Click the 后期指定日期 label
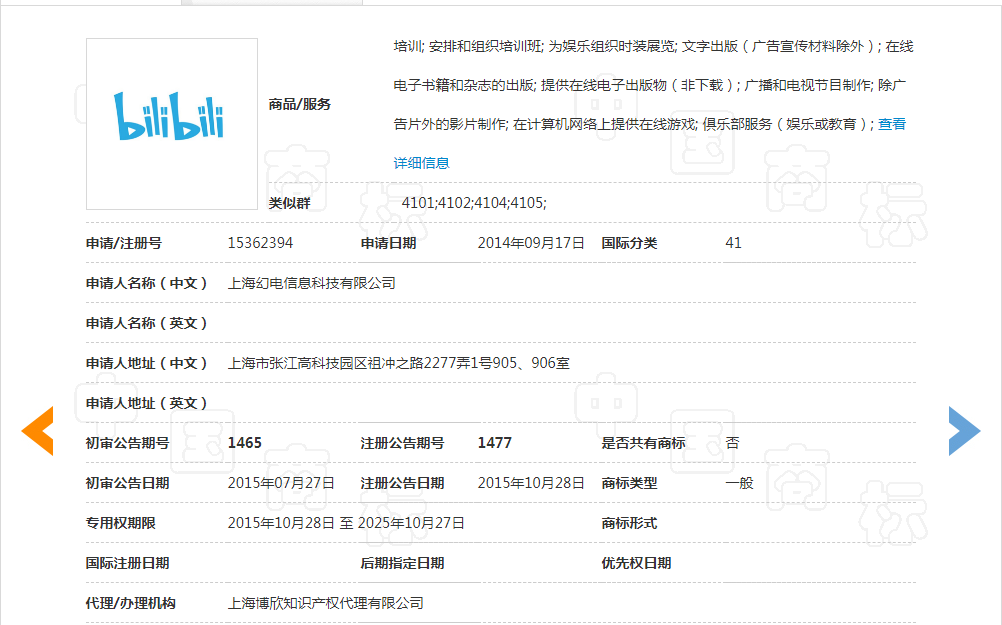Screen dimensions: 1002x625 402,563
